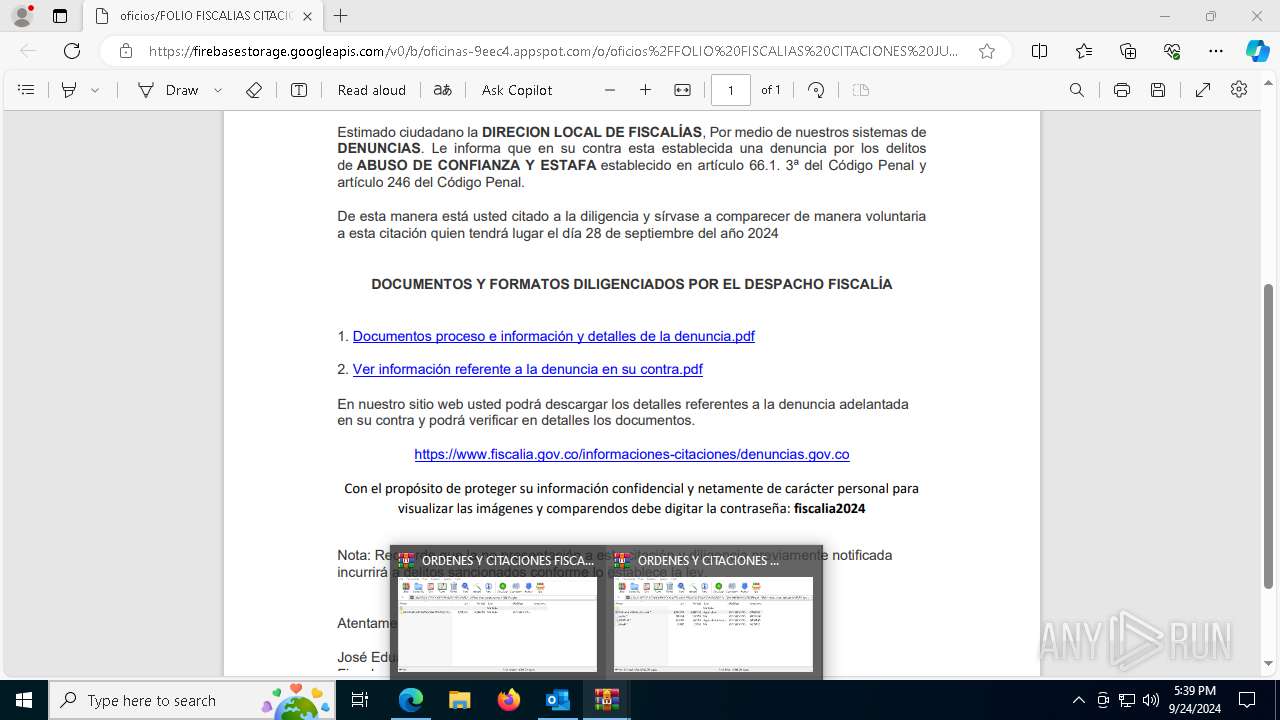Enter full screen PDF view

(1203, 90)
